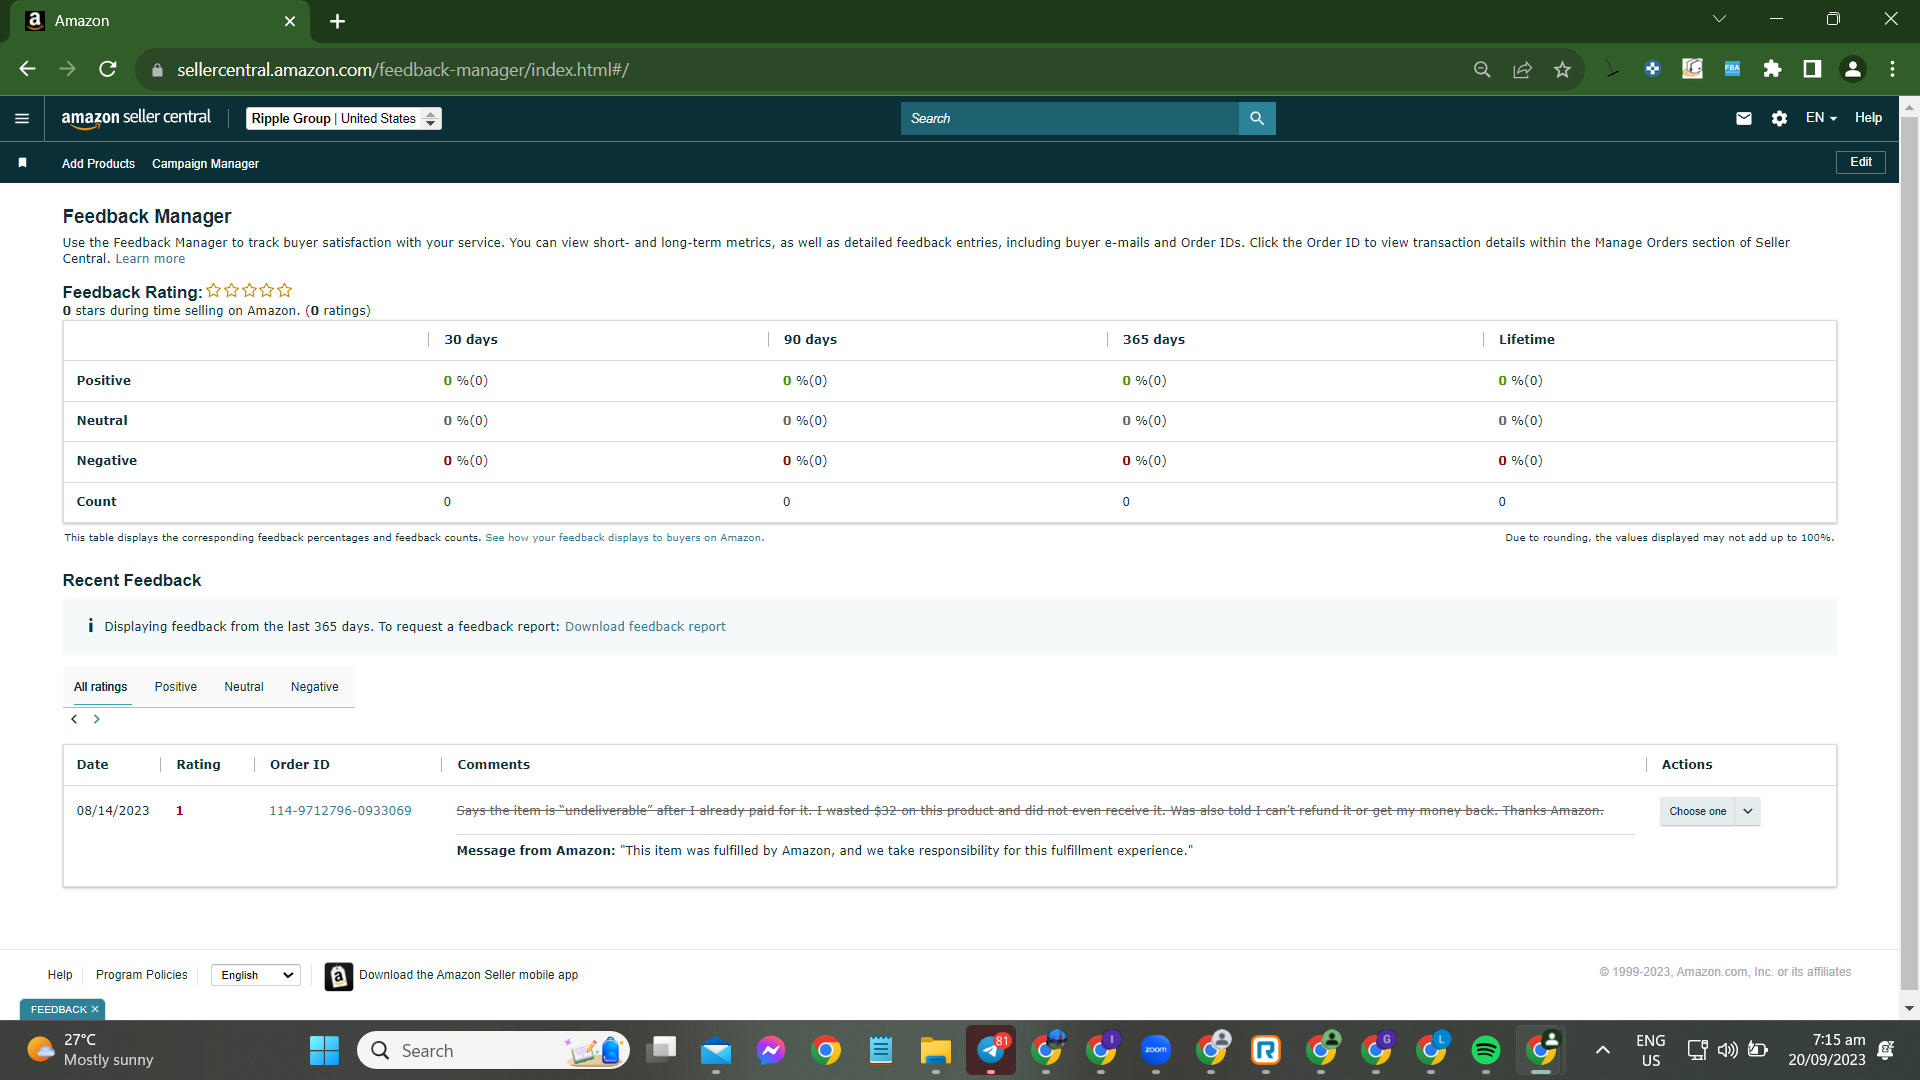This screenshot has width=1920, height=1080.
Task: Click the feedback date 08/14/2023
Action: pos(113,811)
